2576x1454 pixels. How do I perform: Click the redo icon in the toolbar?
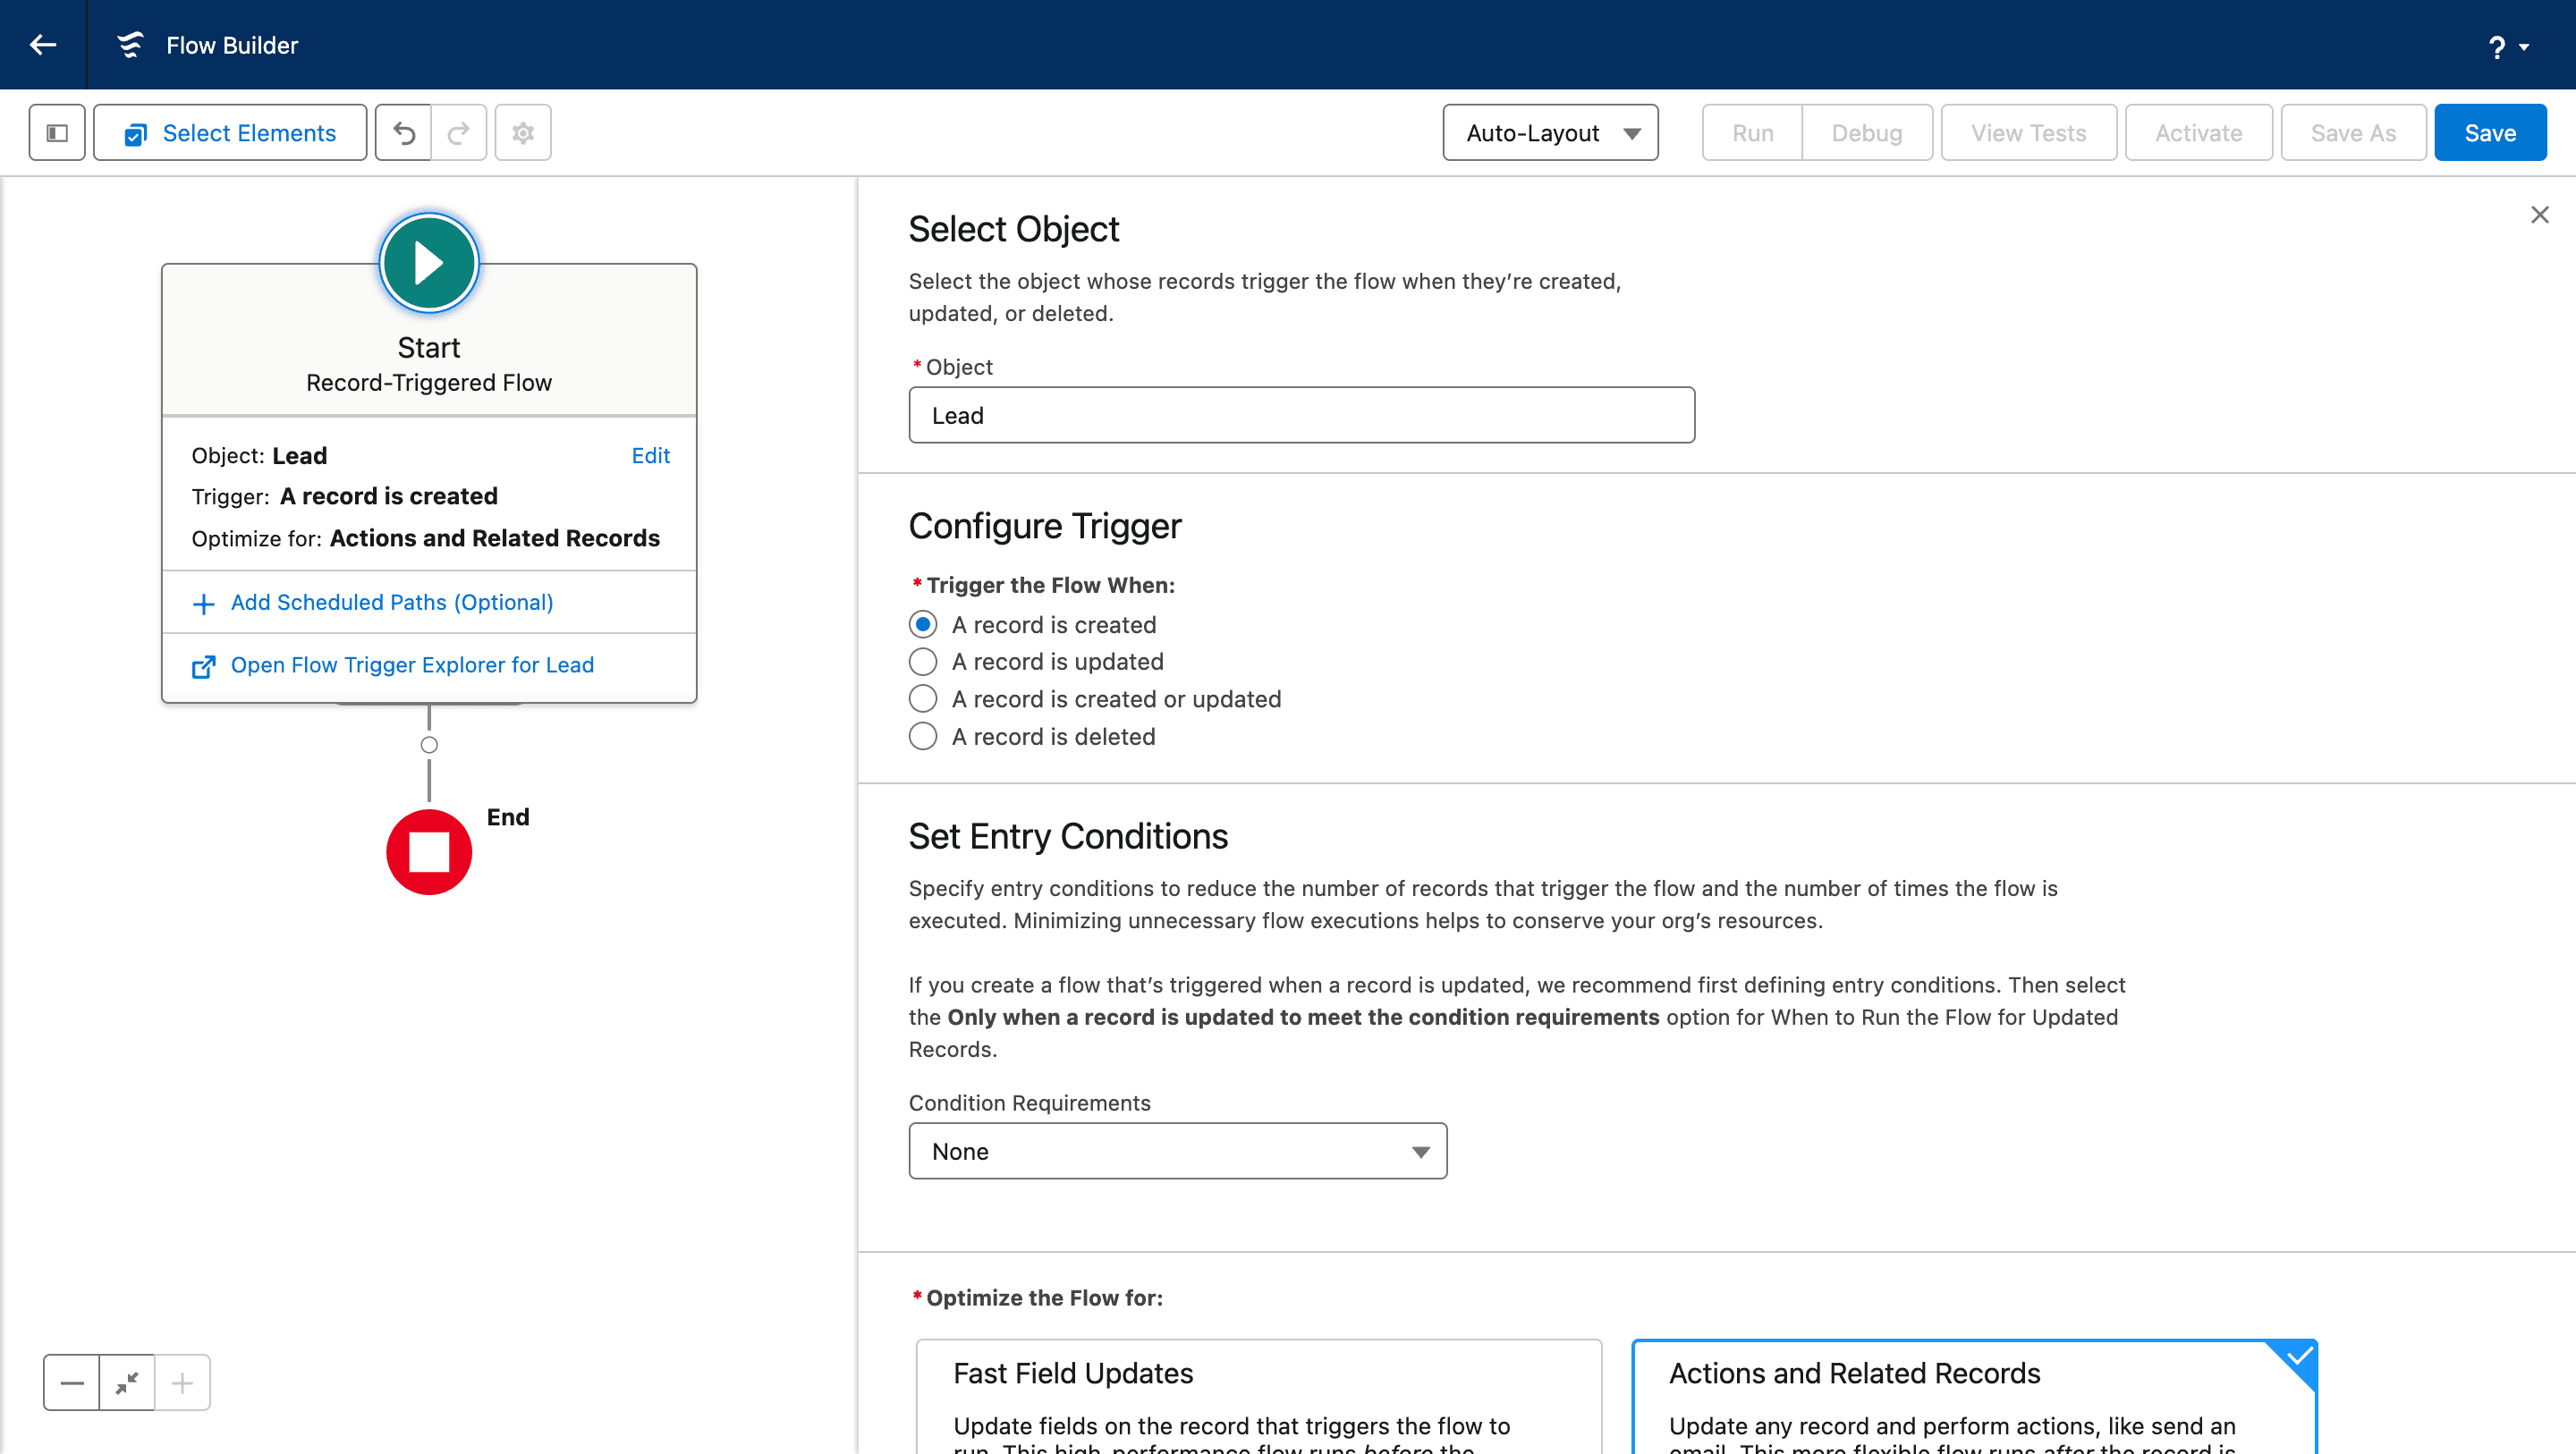[x=459, y=132]
